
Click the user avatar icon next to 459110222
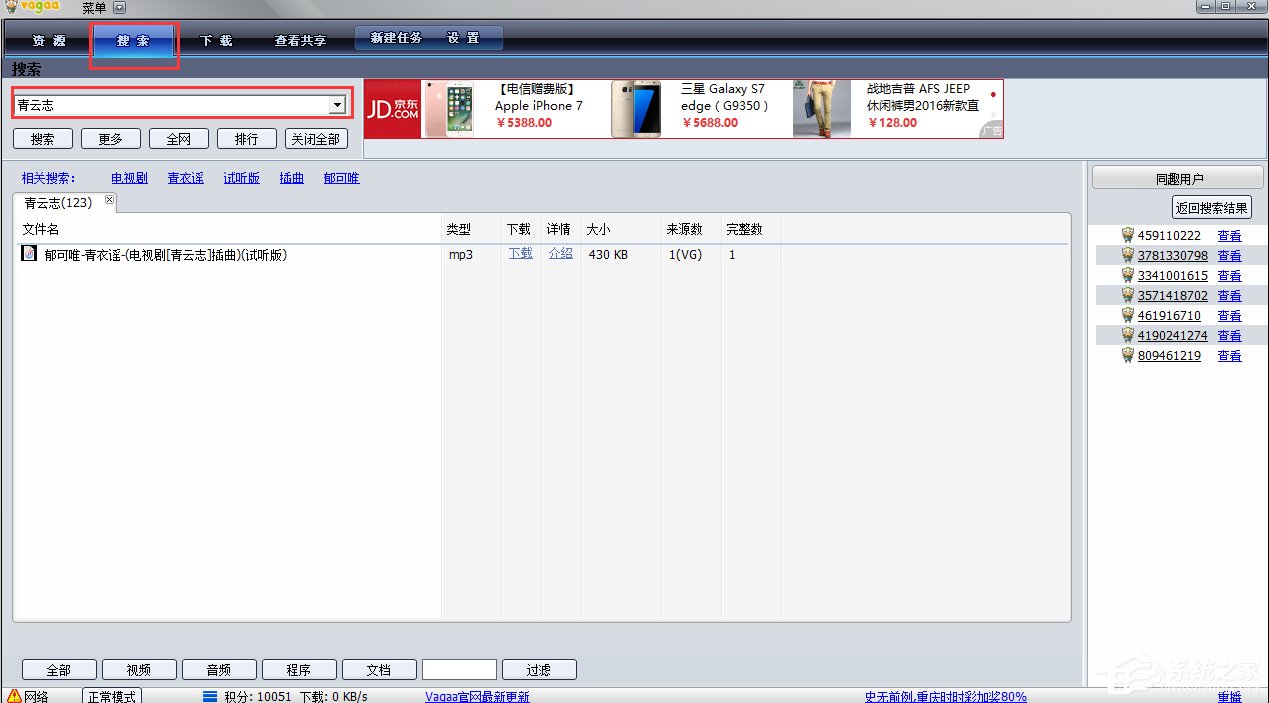(x=1127, y=235)
